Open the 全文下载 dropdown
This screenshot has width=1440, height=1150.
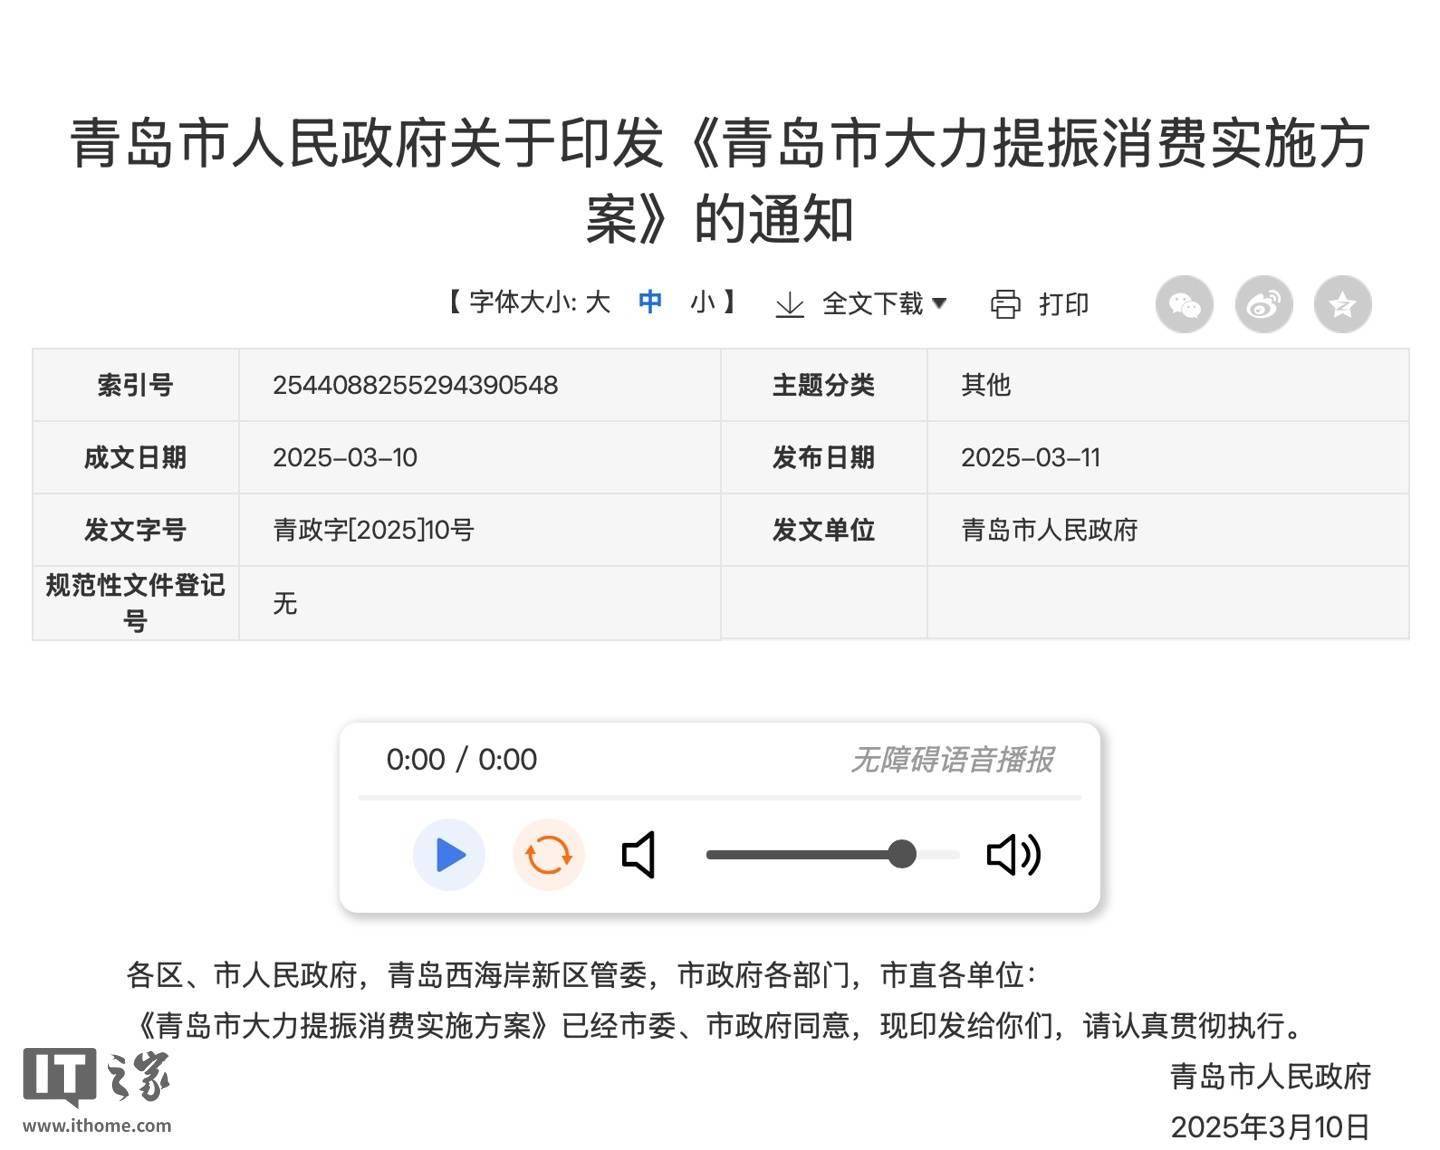pos(884,304)
